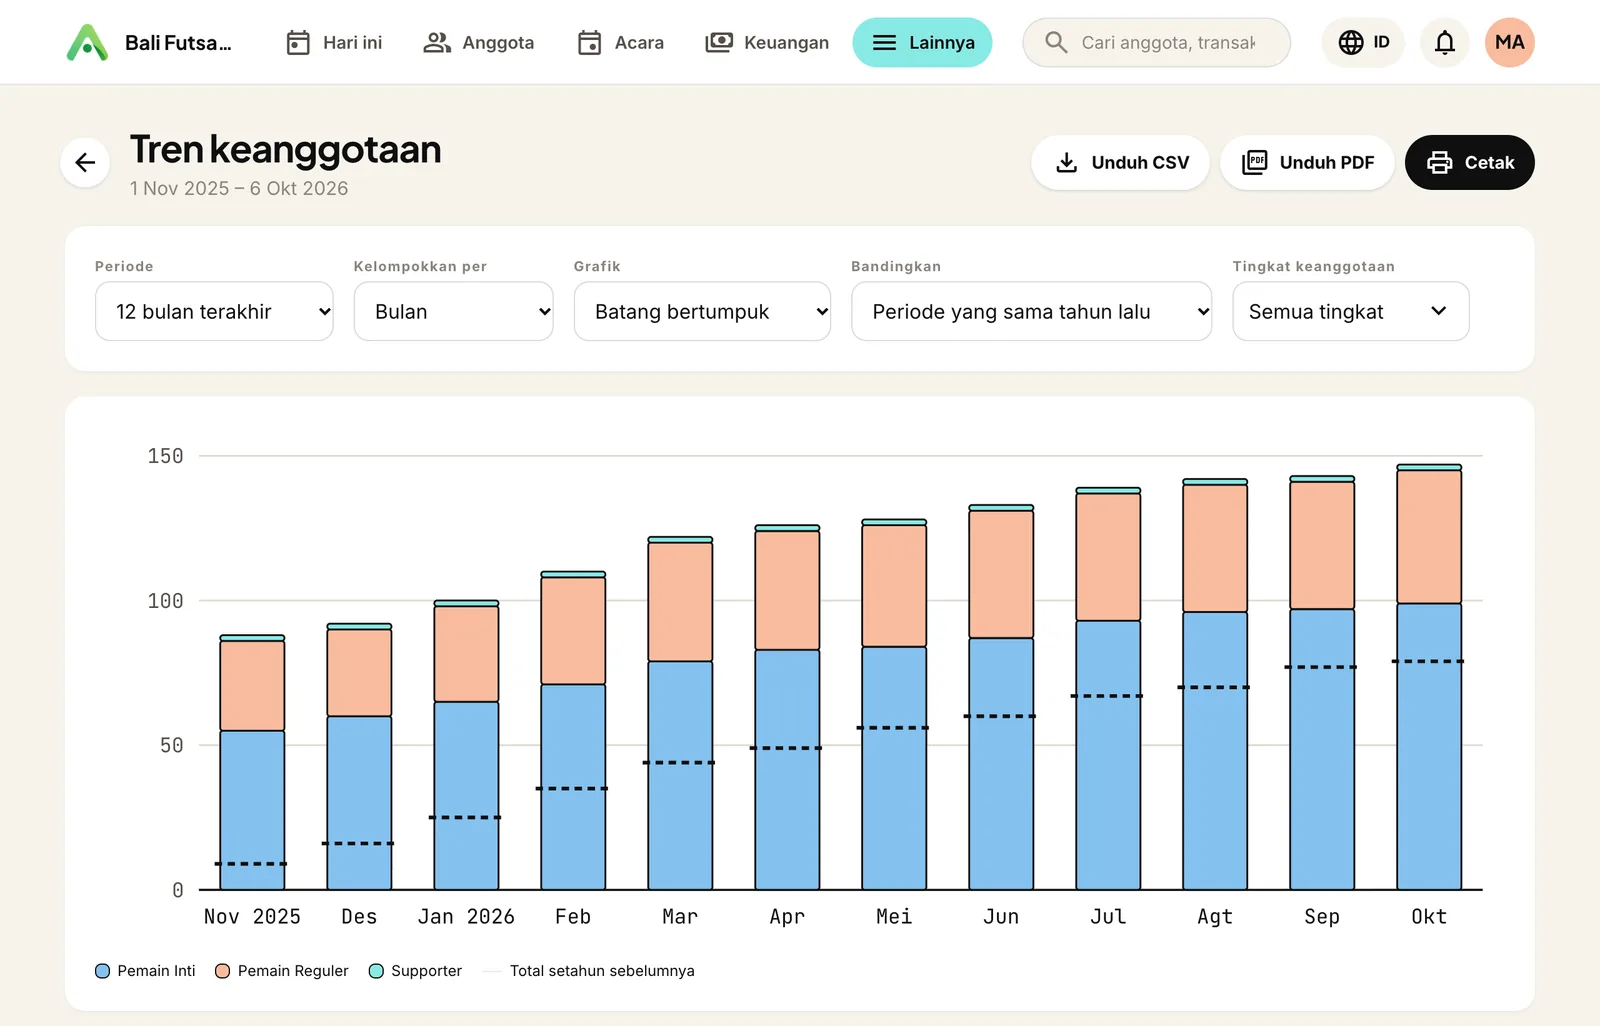Click Unduh CSV button

1120,162
